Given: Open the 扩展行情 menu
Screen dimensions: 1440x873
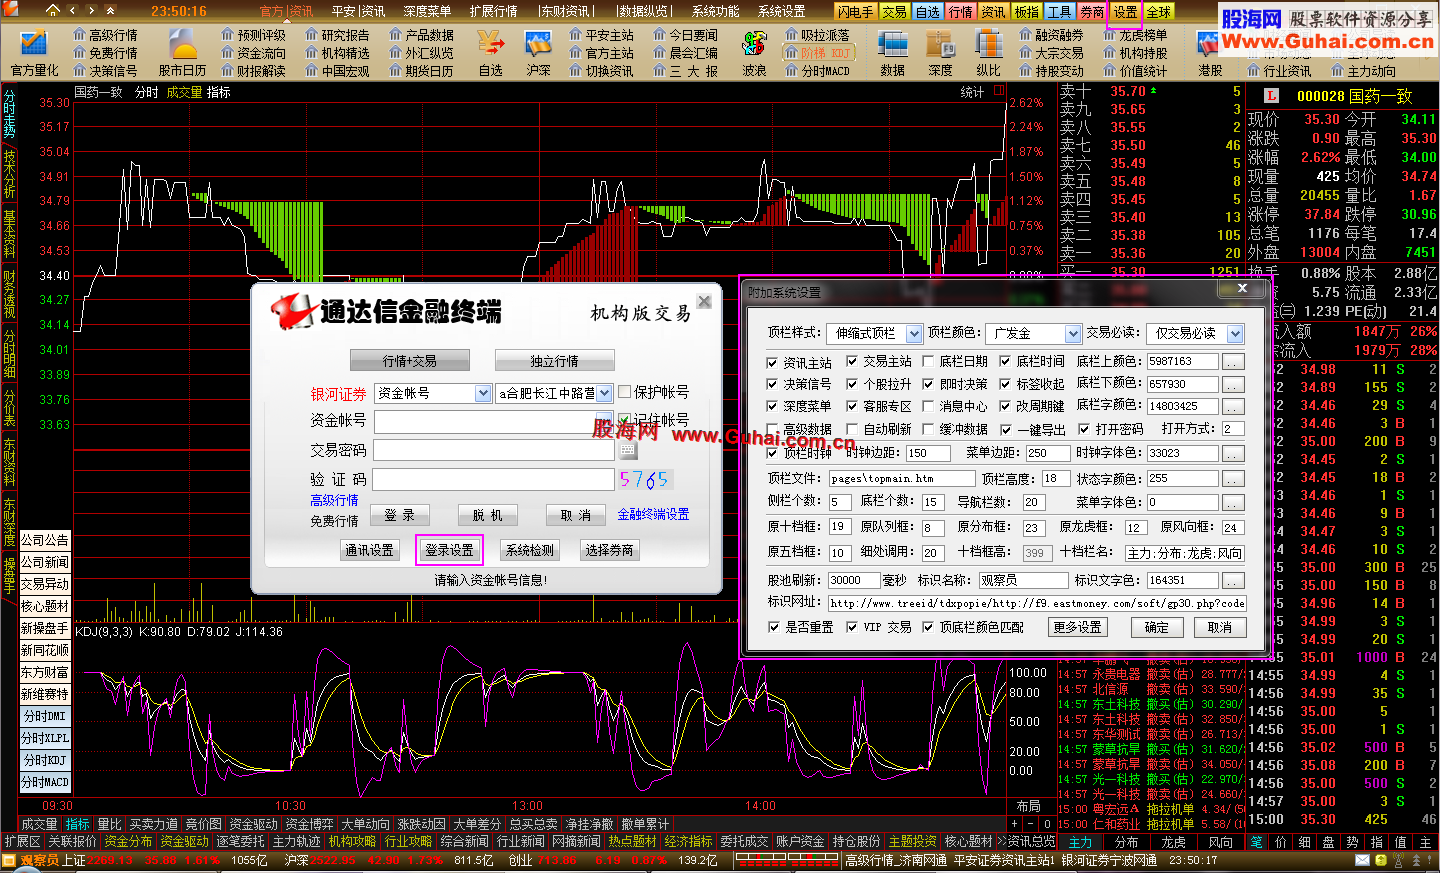Looking at the screenshot, I should [x=493, y=11].
